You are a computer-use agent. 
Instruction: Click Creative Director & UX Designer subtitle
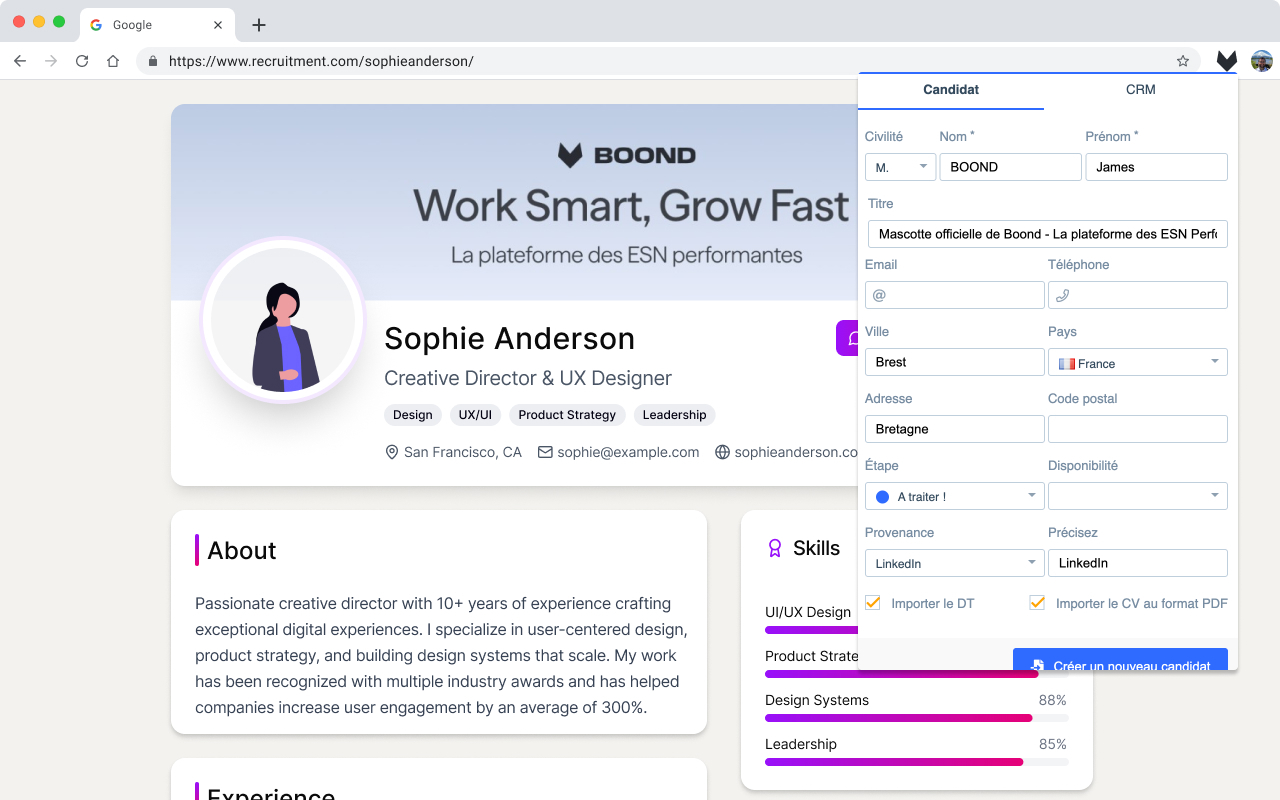click(x=528, y=378)
